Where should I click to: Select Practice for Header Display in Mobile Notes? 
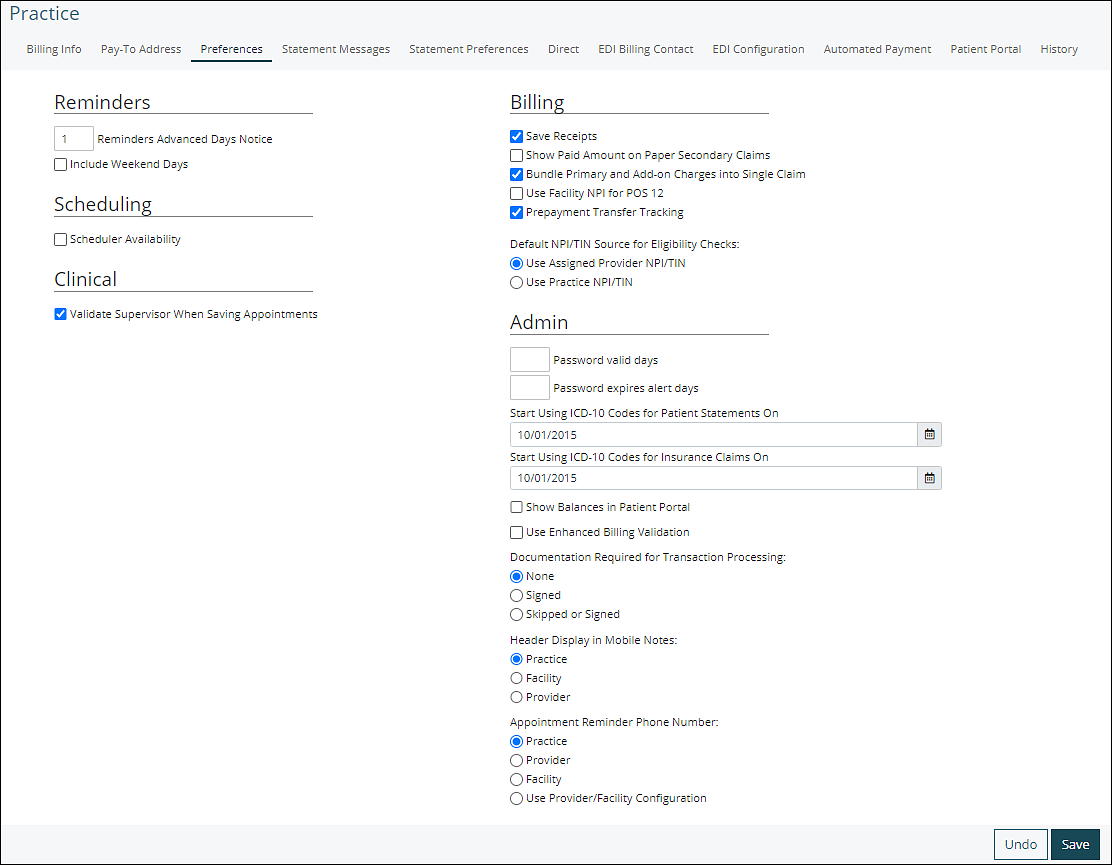tap(516, 659)
